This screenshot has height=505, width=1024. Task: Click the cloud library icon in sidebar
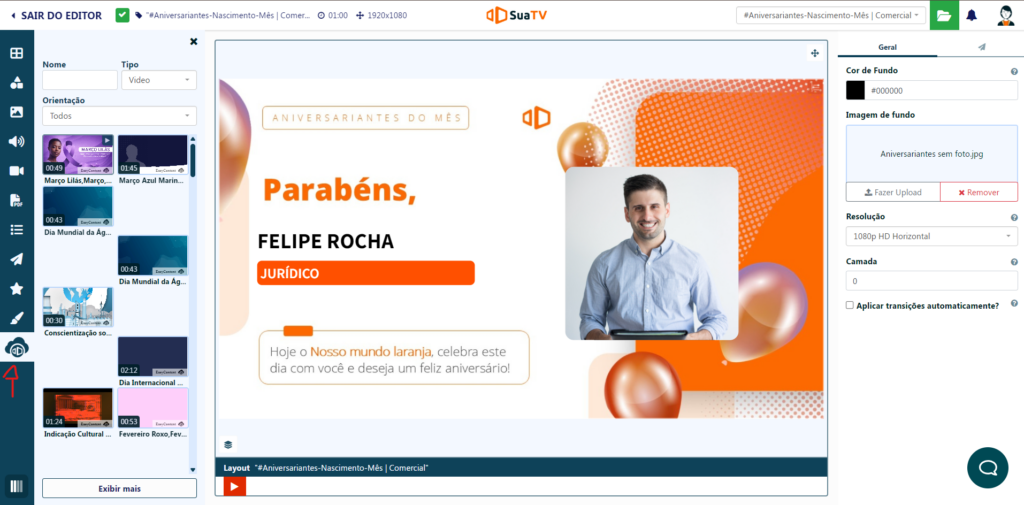point(16,348)
